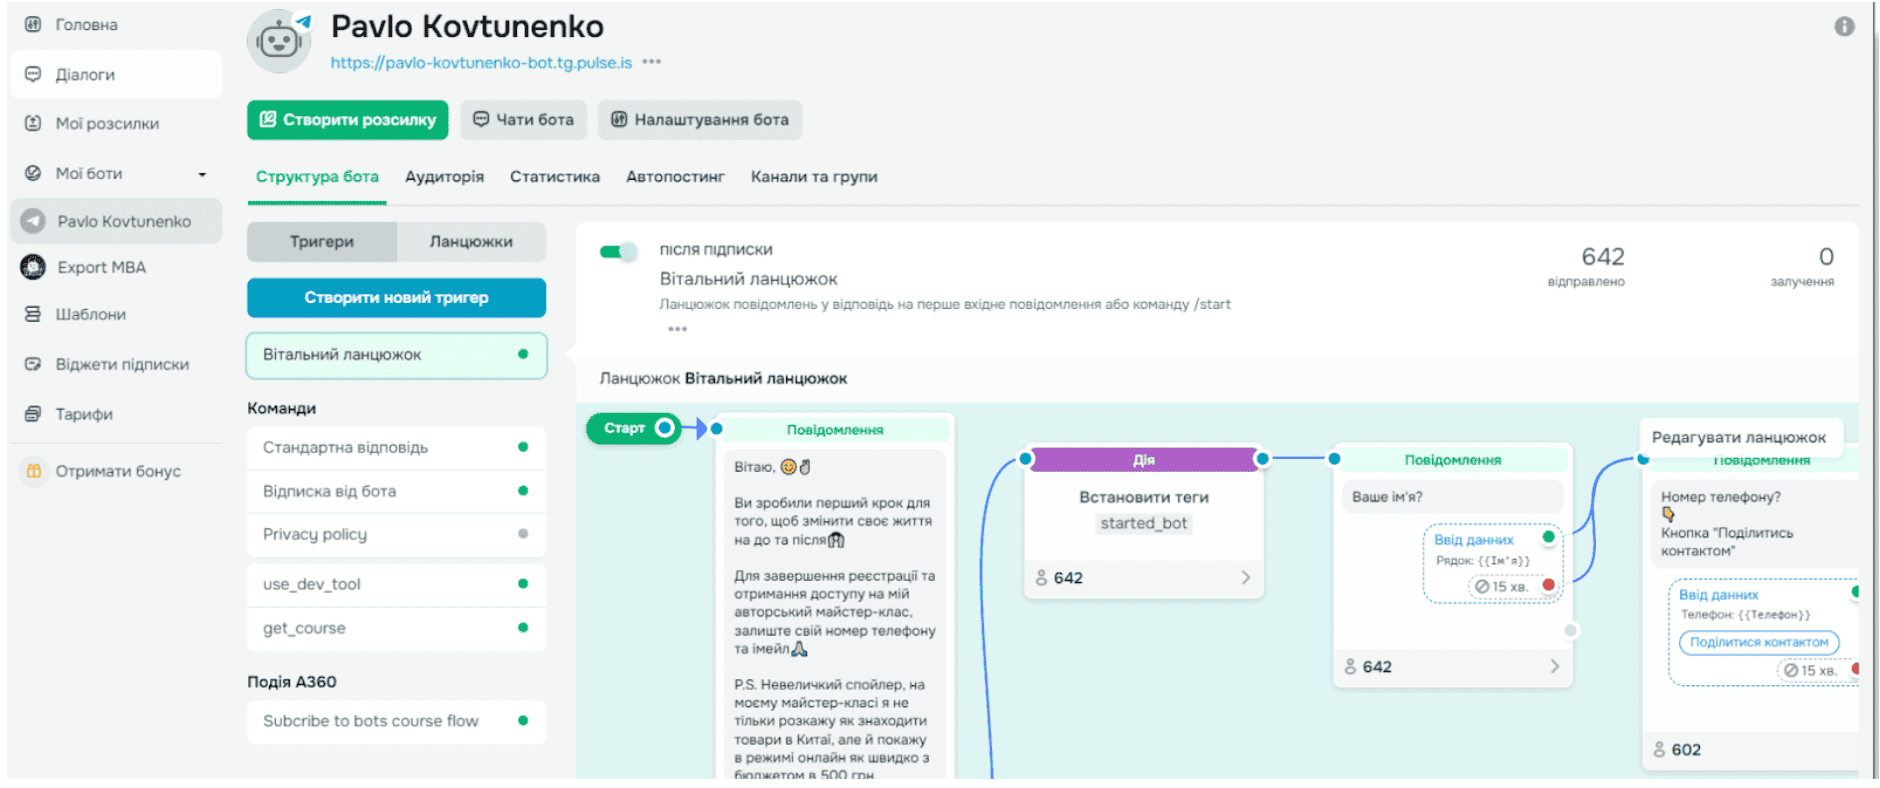
Task: Open Subcribe to bots course flow
Action: [x=396, y=721]
